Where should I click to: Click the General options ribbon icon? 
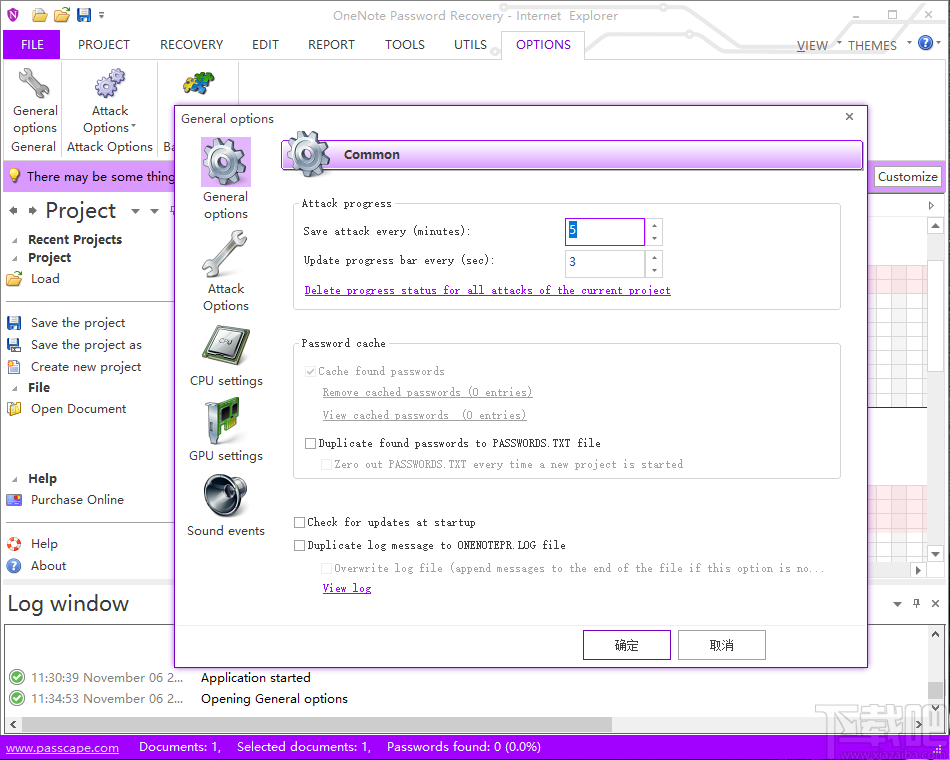(34, 95)
